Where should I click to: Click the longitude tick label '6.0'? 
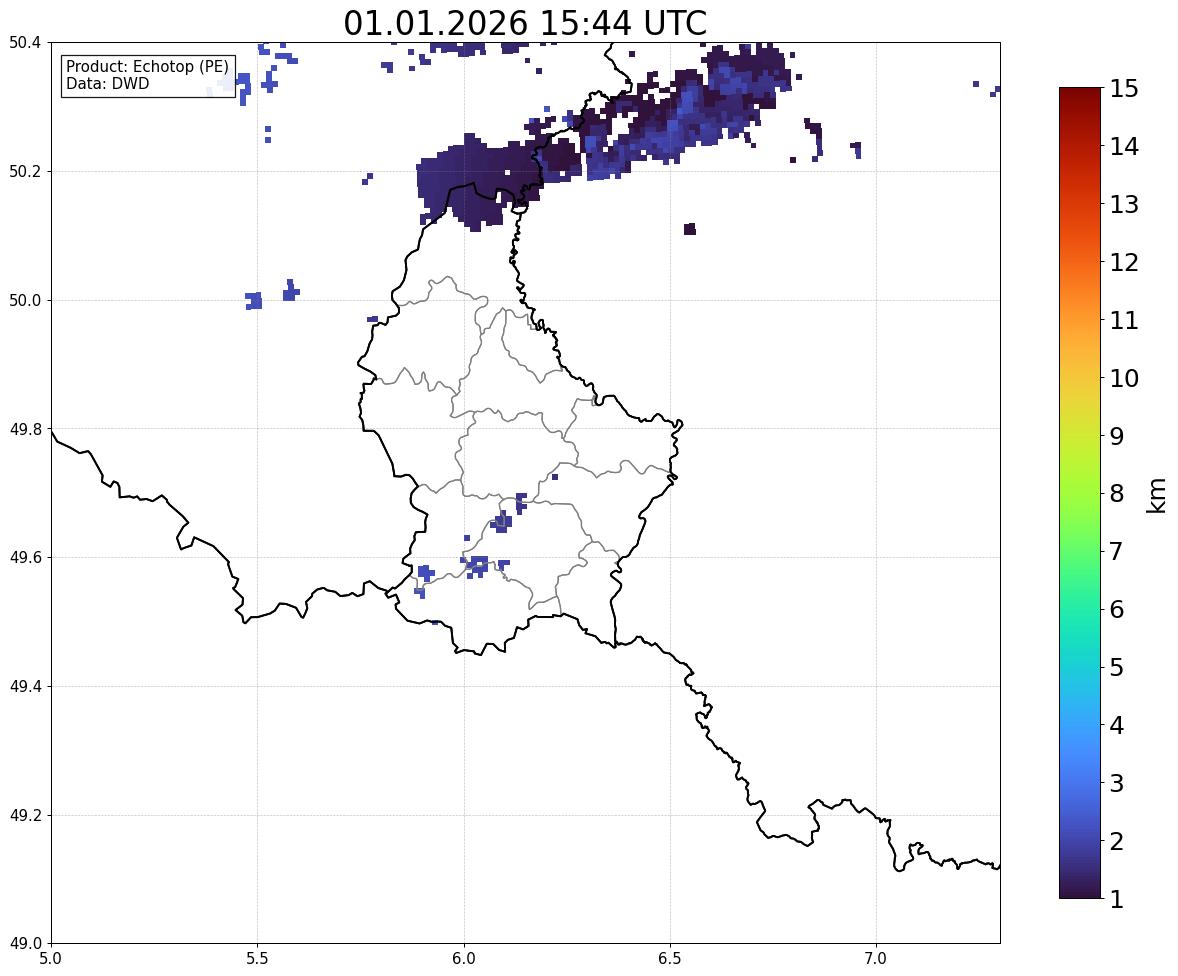coord(464,959)
